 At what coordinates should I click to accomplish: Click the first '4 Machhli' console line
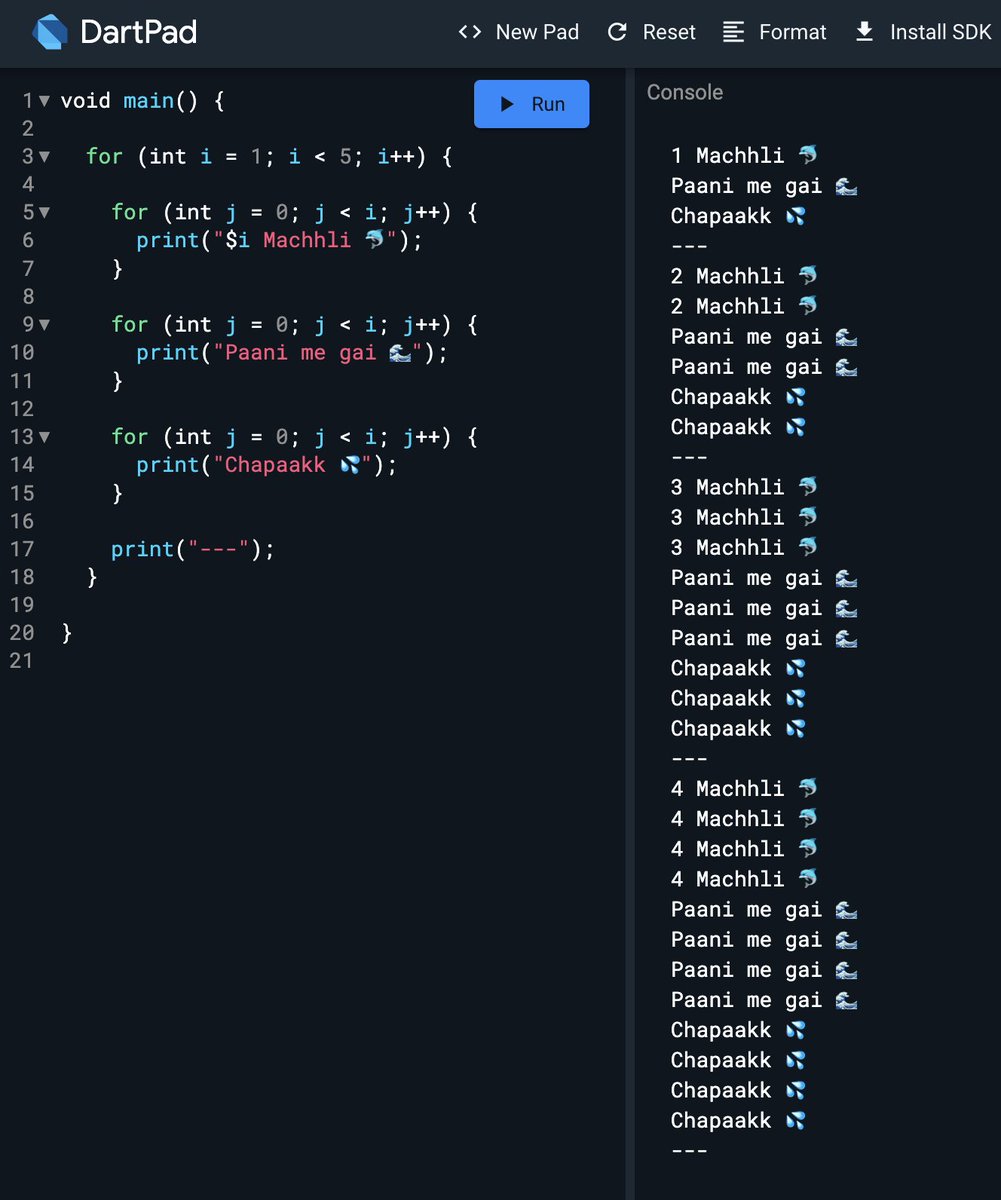tap(744, 789)
